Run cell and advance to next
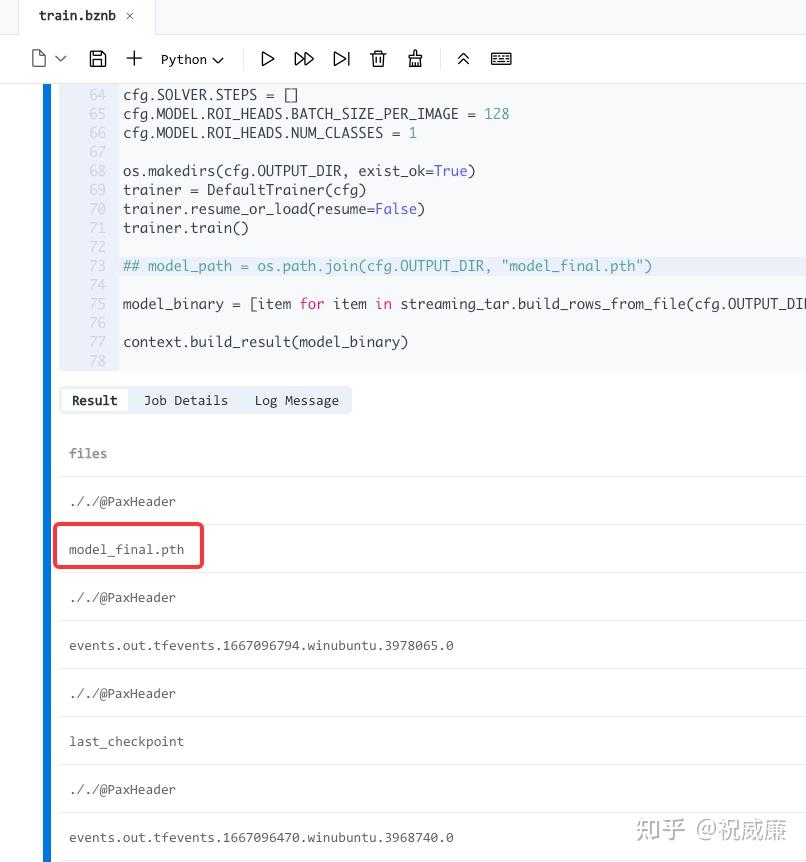 coord(341,58)
